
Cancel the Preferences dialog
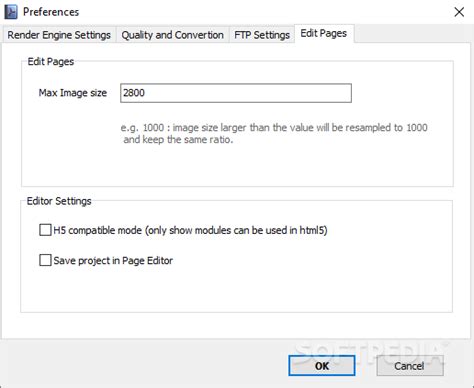(x=410, y=366)
